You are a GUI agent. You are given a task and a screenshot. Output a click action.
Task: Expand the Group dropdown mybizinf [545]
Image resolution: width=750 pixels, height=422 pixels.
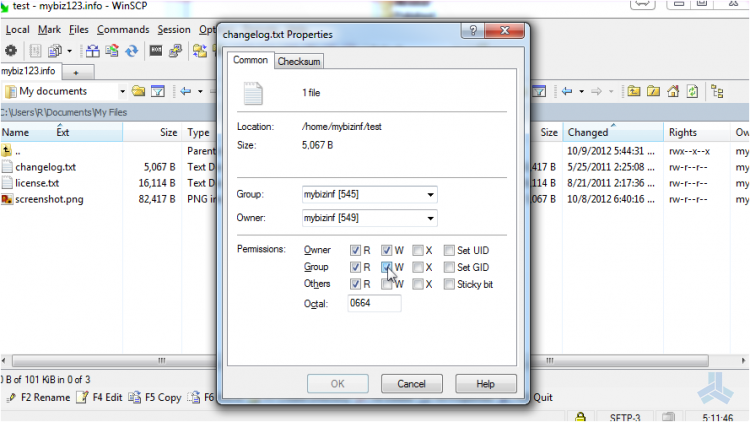(x=430, y=194)
